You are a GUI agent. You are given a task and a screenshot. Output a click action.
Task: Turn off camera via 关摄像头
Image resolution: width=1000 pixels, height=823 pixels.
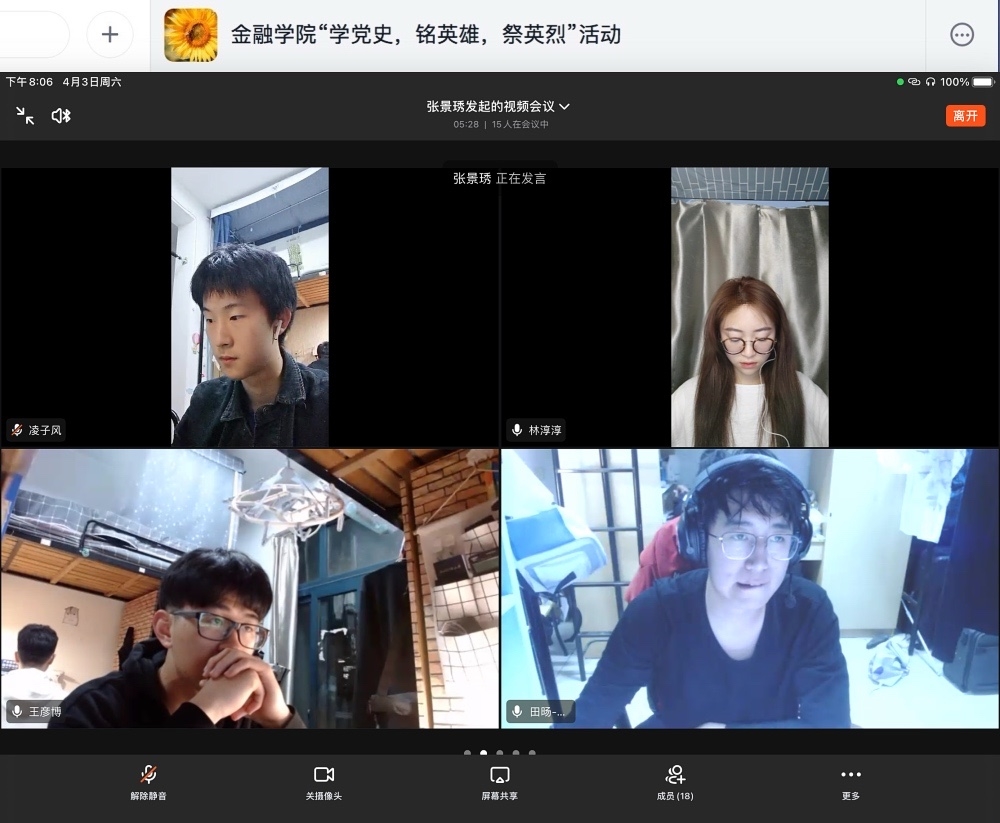pyautogui.click(x=323, y=782)
